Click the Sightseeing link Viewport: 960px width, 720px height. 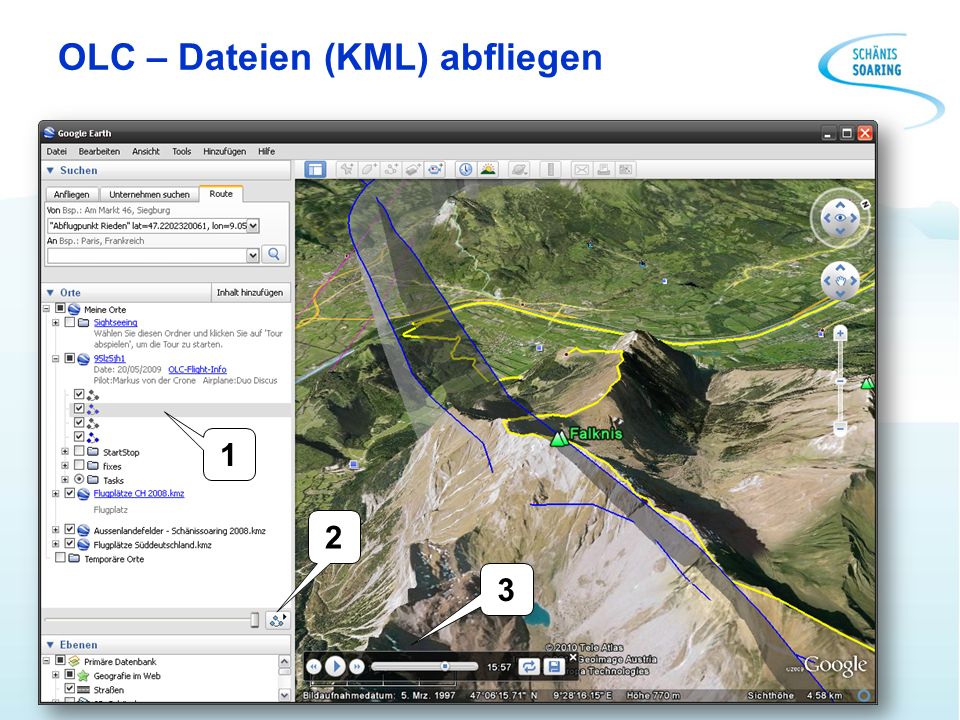coord(115,322)
